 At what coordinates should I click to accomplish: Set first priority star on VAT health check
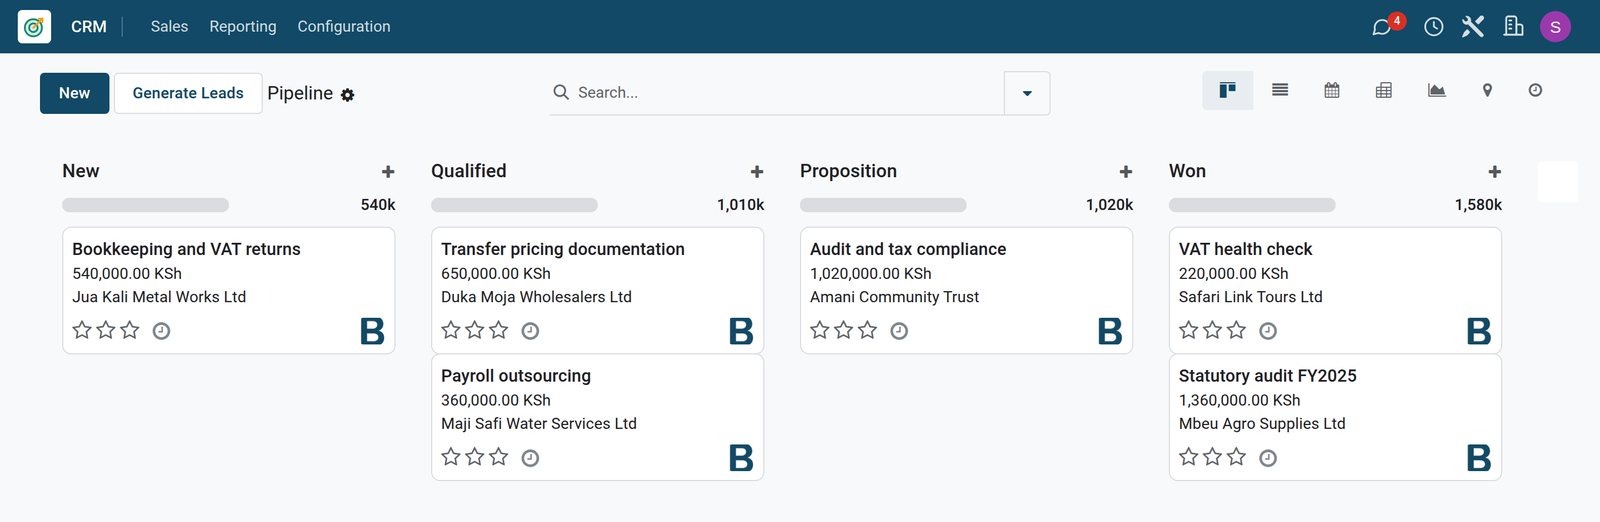[x=1189, y=330]
